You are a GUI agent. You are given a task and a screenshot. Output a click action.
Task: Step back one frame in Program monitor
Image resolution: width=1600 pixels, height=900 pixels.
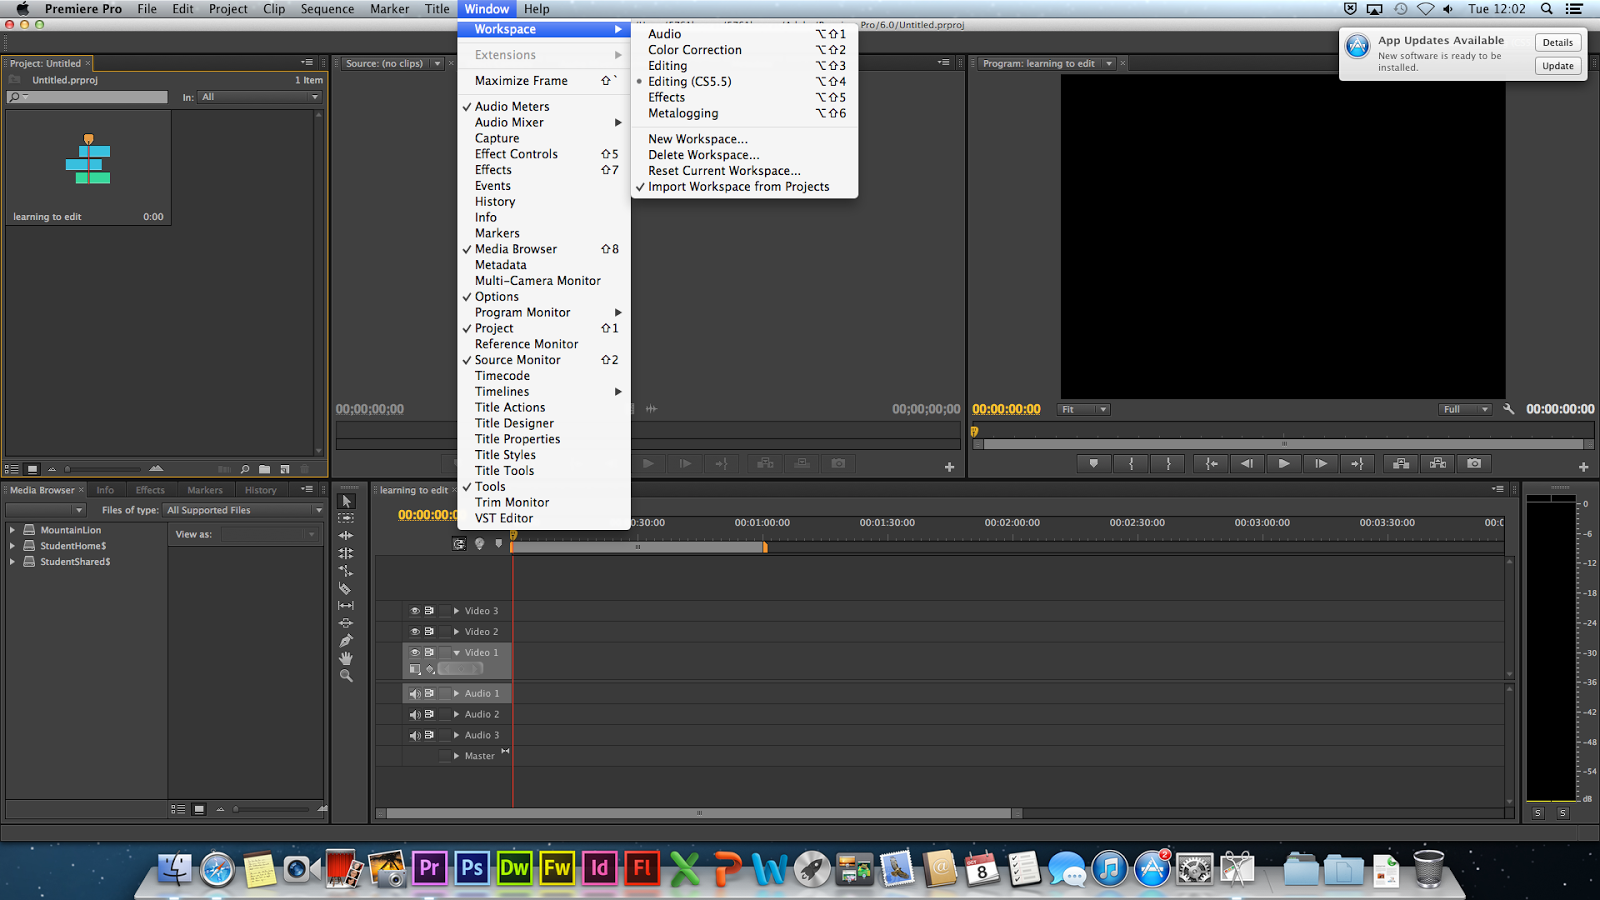click(x=1247, y=464)
